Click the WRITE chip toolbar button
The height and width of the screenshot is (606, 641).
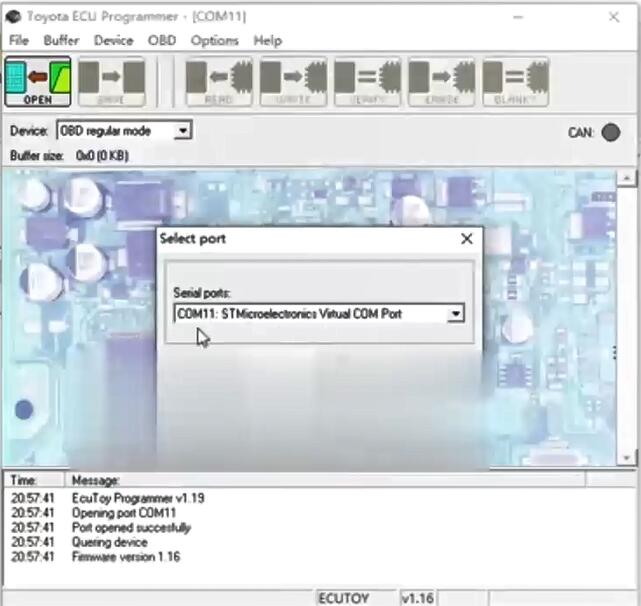pyautogui.click(x=293, y=82)
